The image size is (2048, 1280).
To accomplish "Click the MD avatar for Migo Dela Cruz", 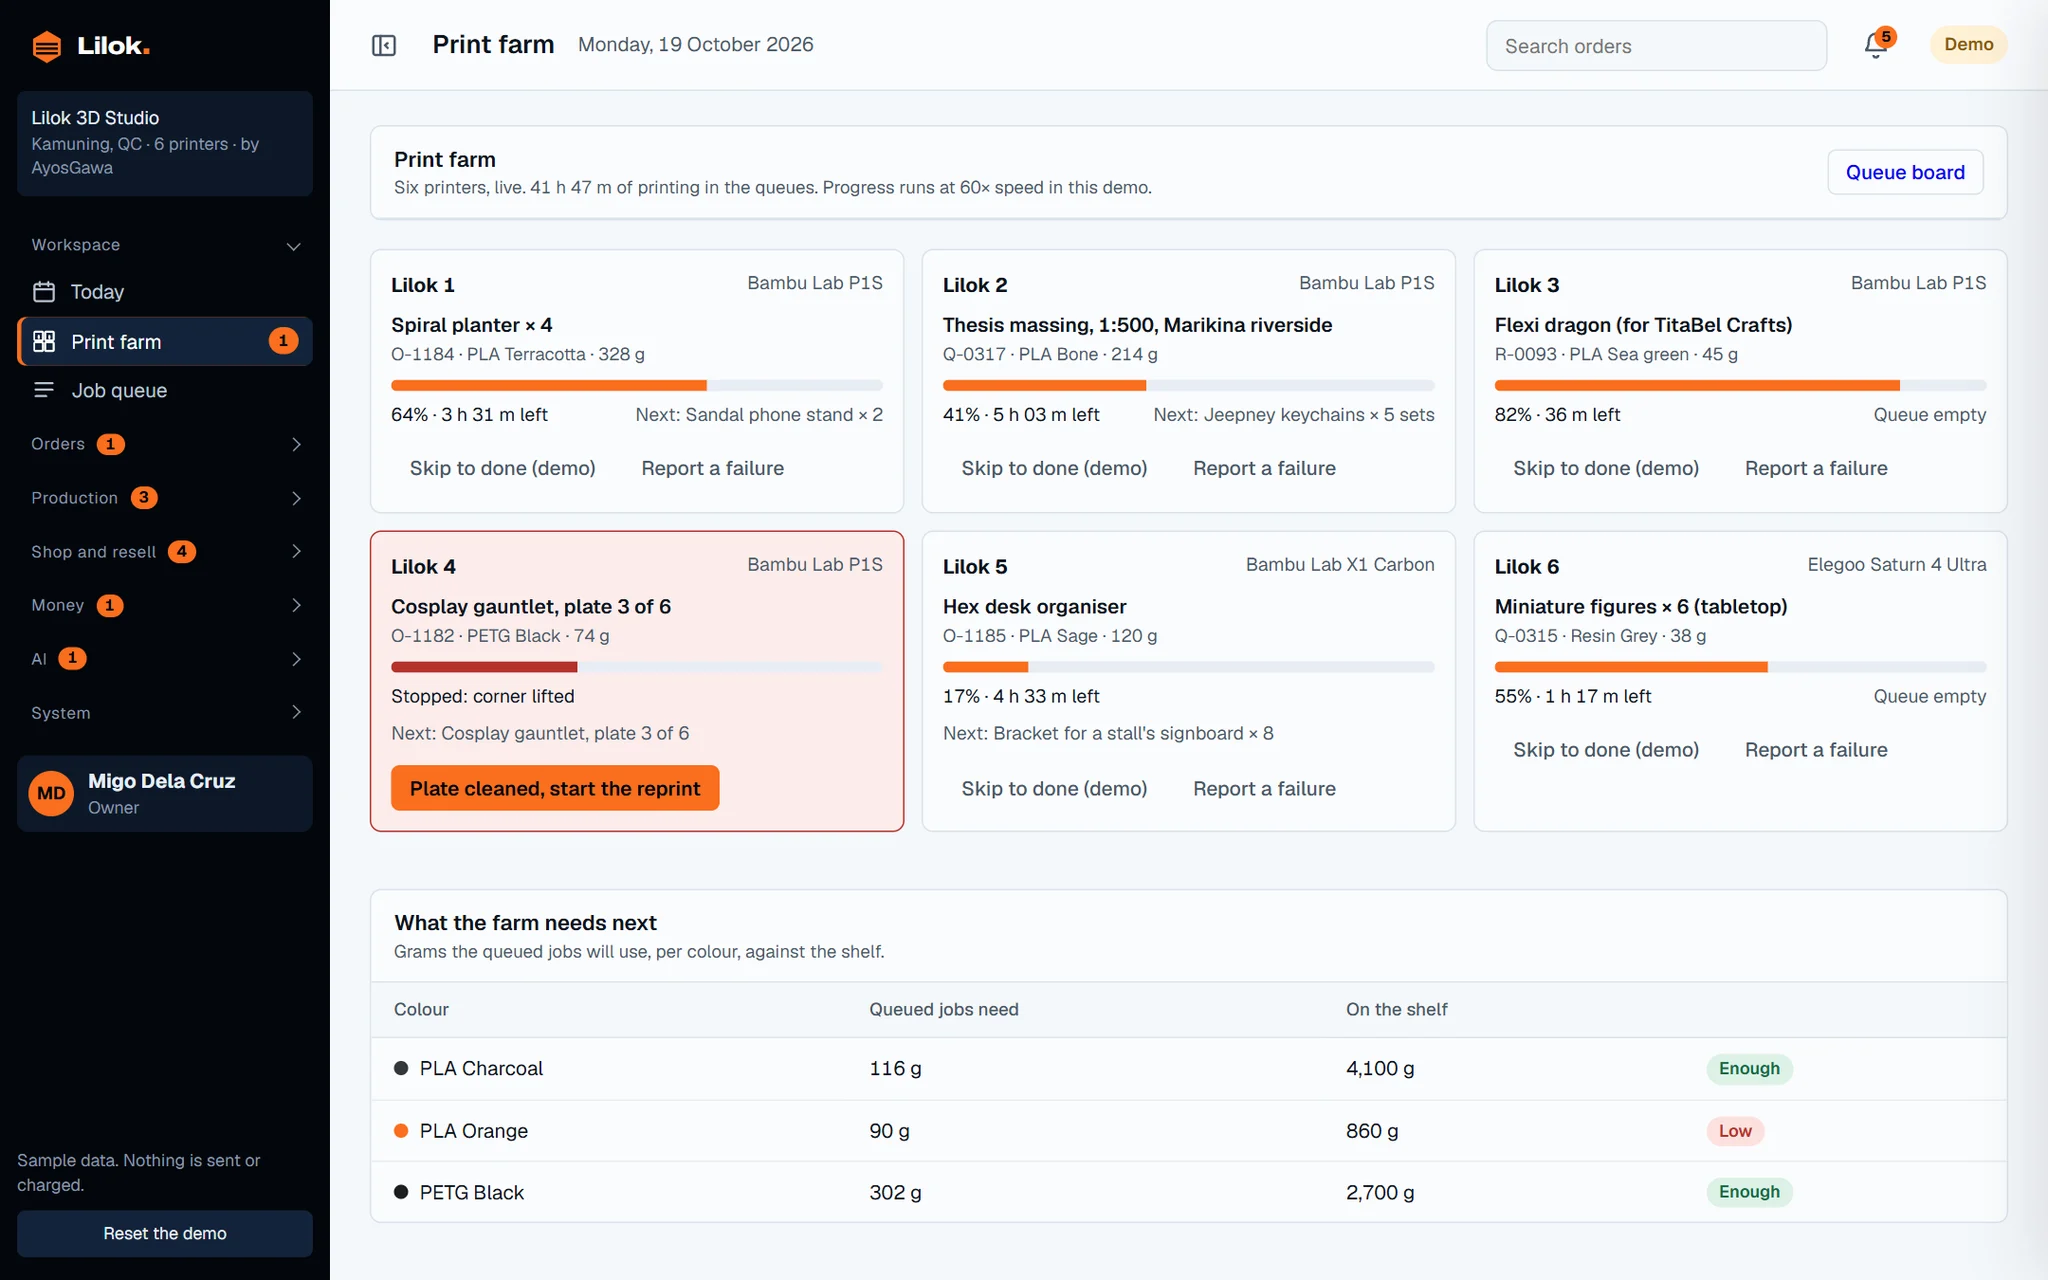I will coord(52,794).
